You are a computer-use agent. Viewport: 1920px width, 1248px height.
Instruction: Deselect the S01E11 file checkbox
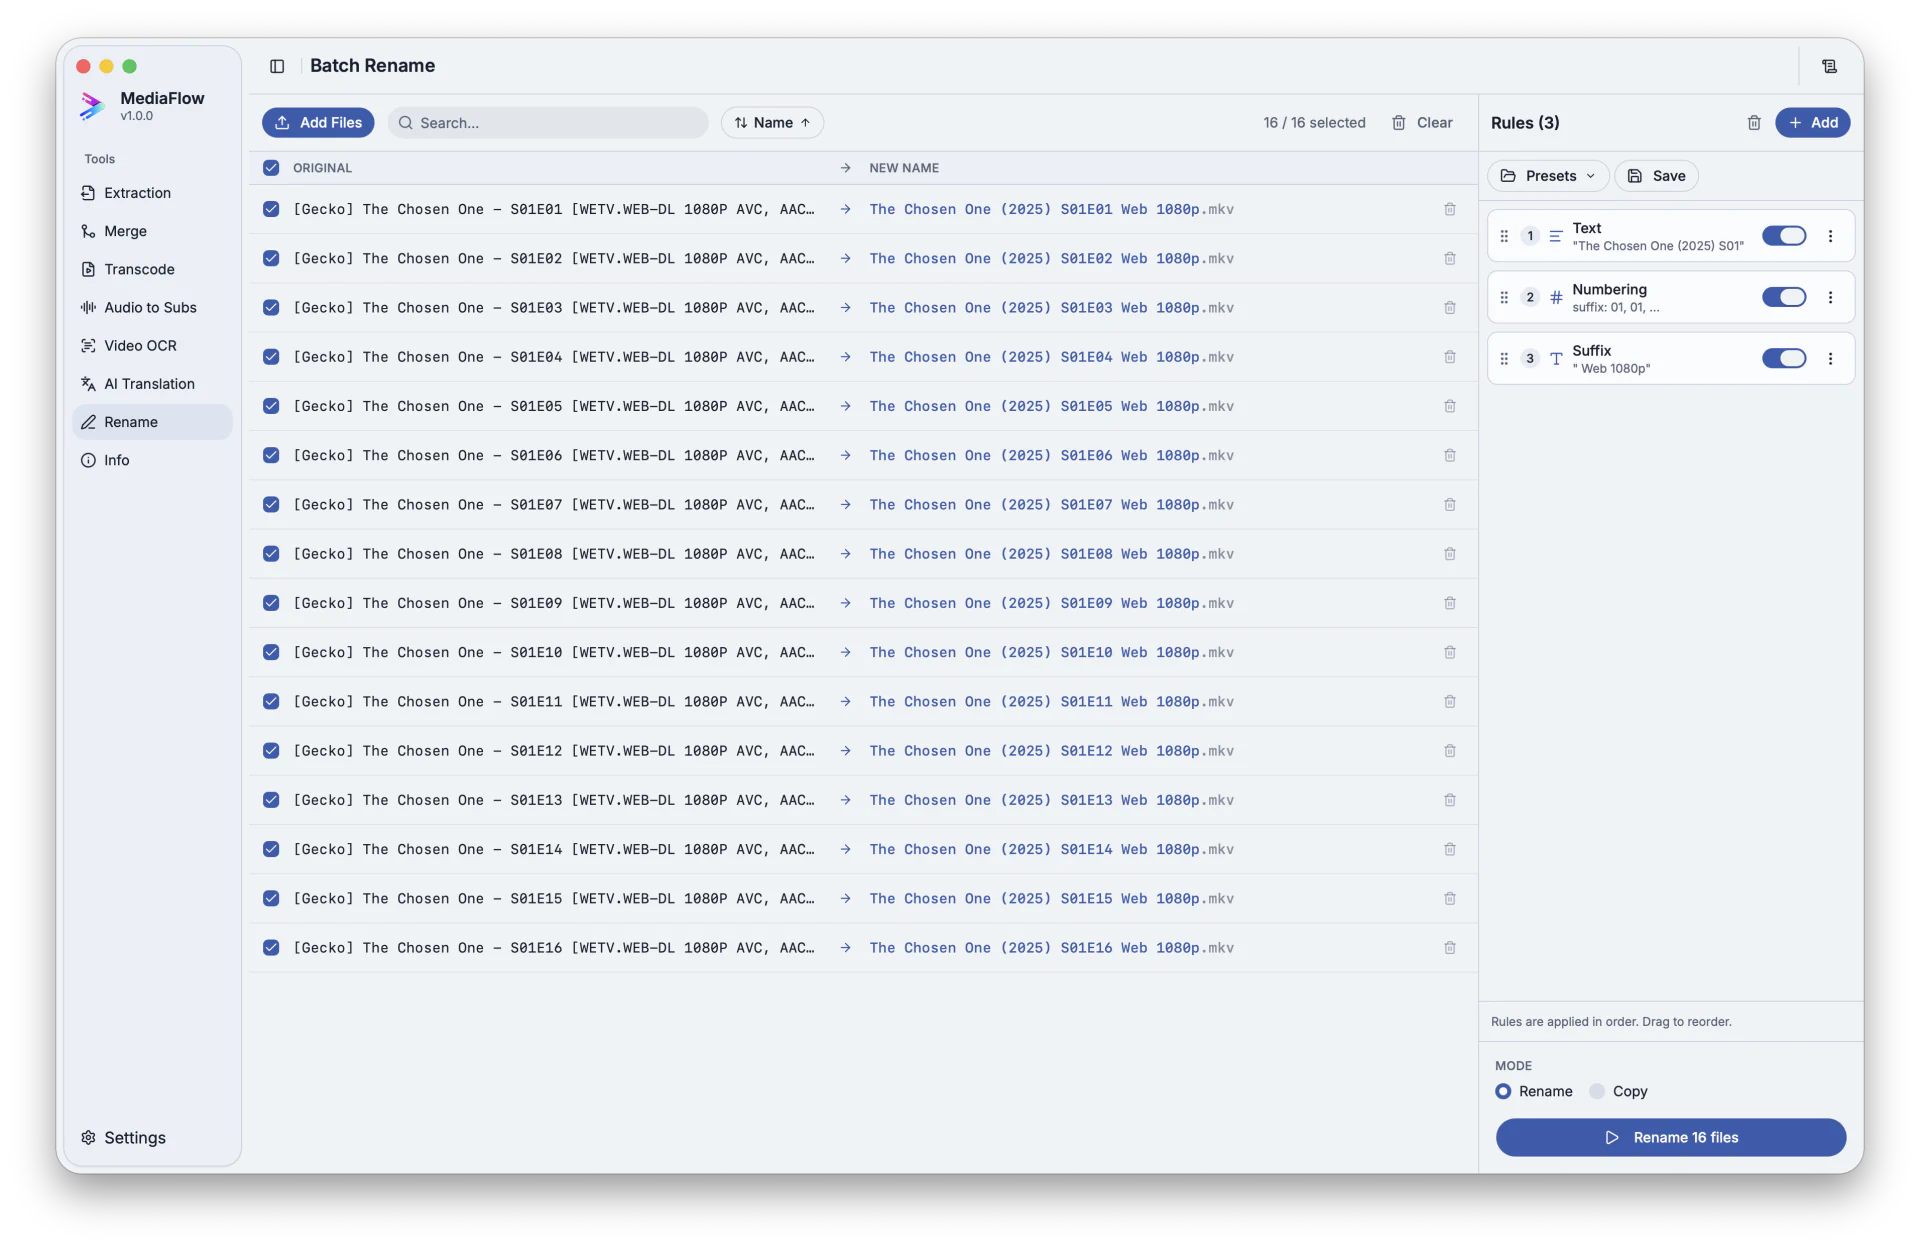[271, 702]
